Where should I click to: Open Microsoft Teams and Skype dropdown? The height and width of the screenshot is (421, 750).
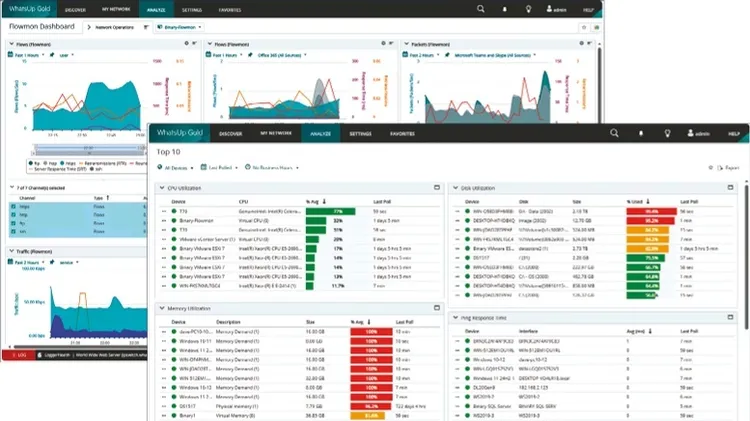pyautogui.click(x=495, y=55)
